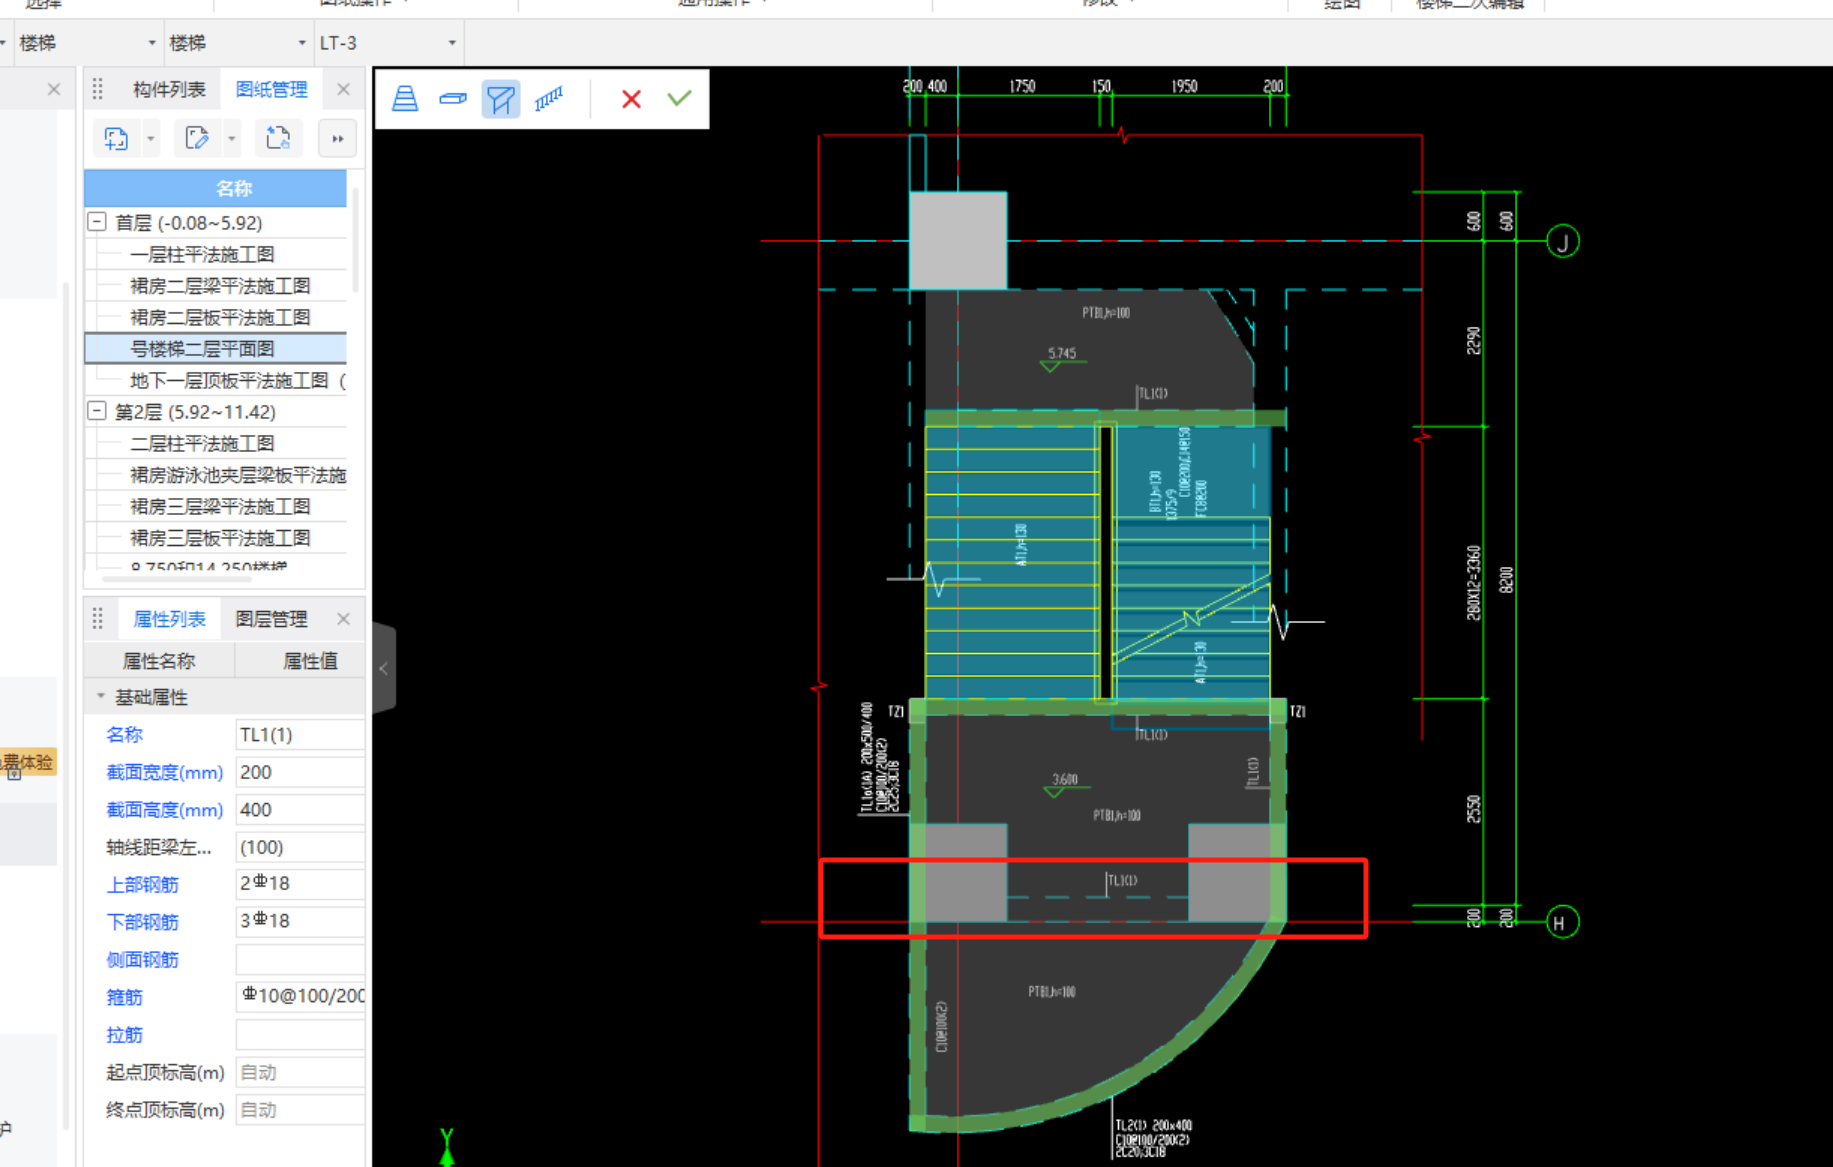Click the 截面高度 value field 400

point(300,810)
